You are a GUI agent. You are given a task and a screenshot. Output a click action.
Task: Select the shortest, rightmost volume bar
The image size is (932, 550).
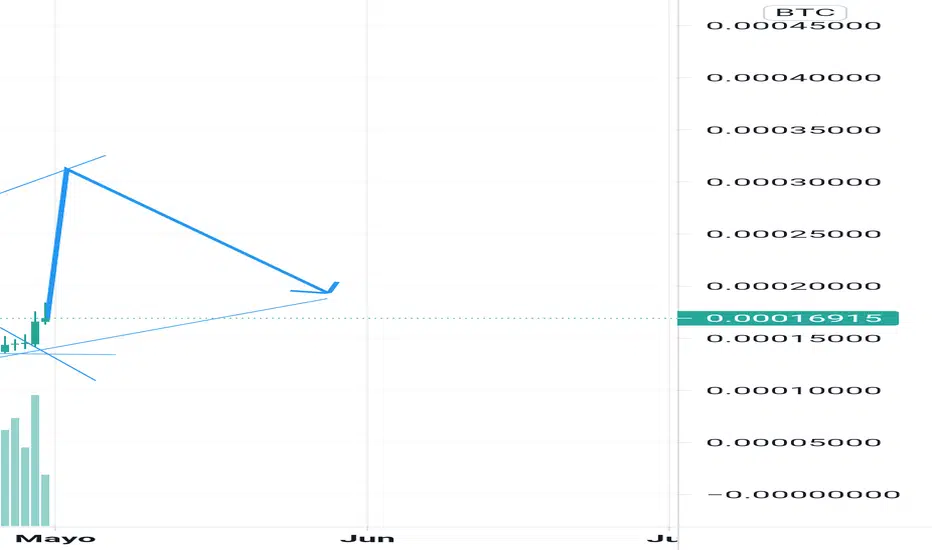pos(45,499)
